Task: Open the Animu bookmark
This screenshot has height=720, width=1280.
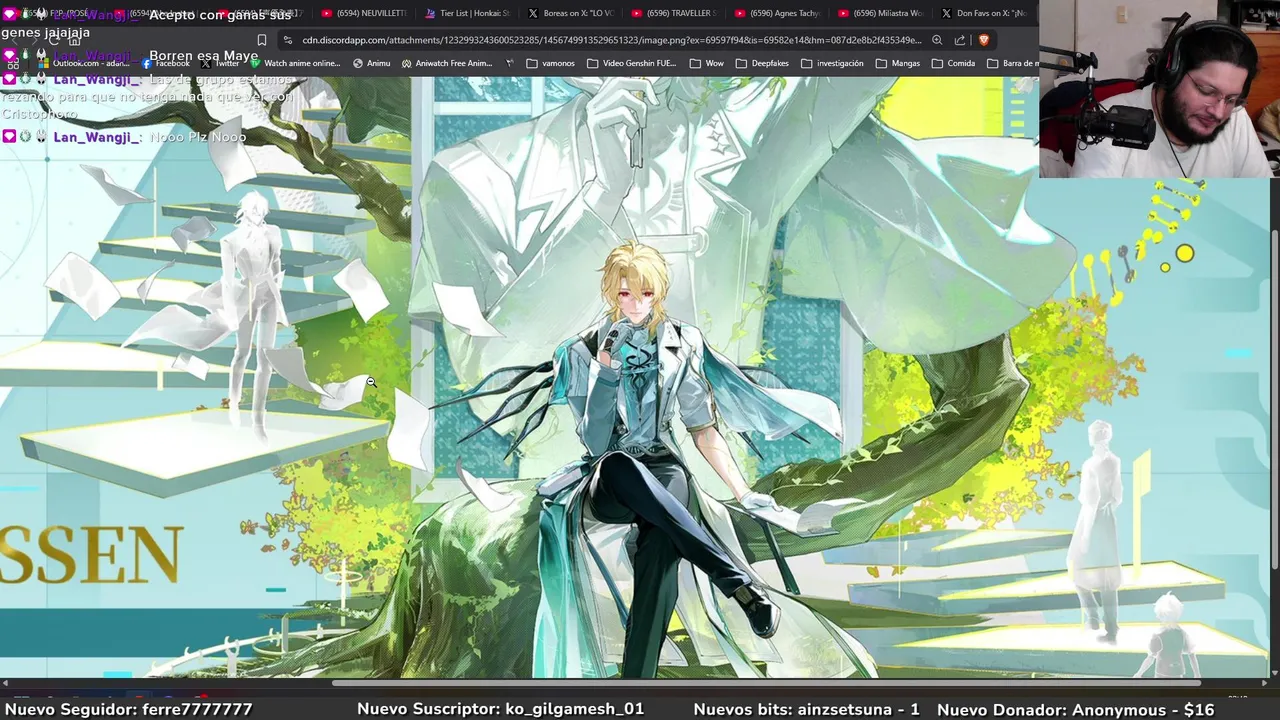Action: 371,63
